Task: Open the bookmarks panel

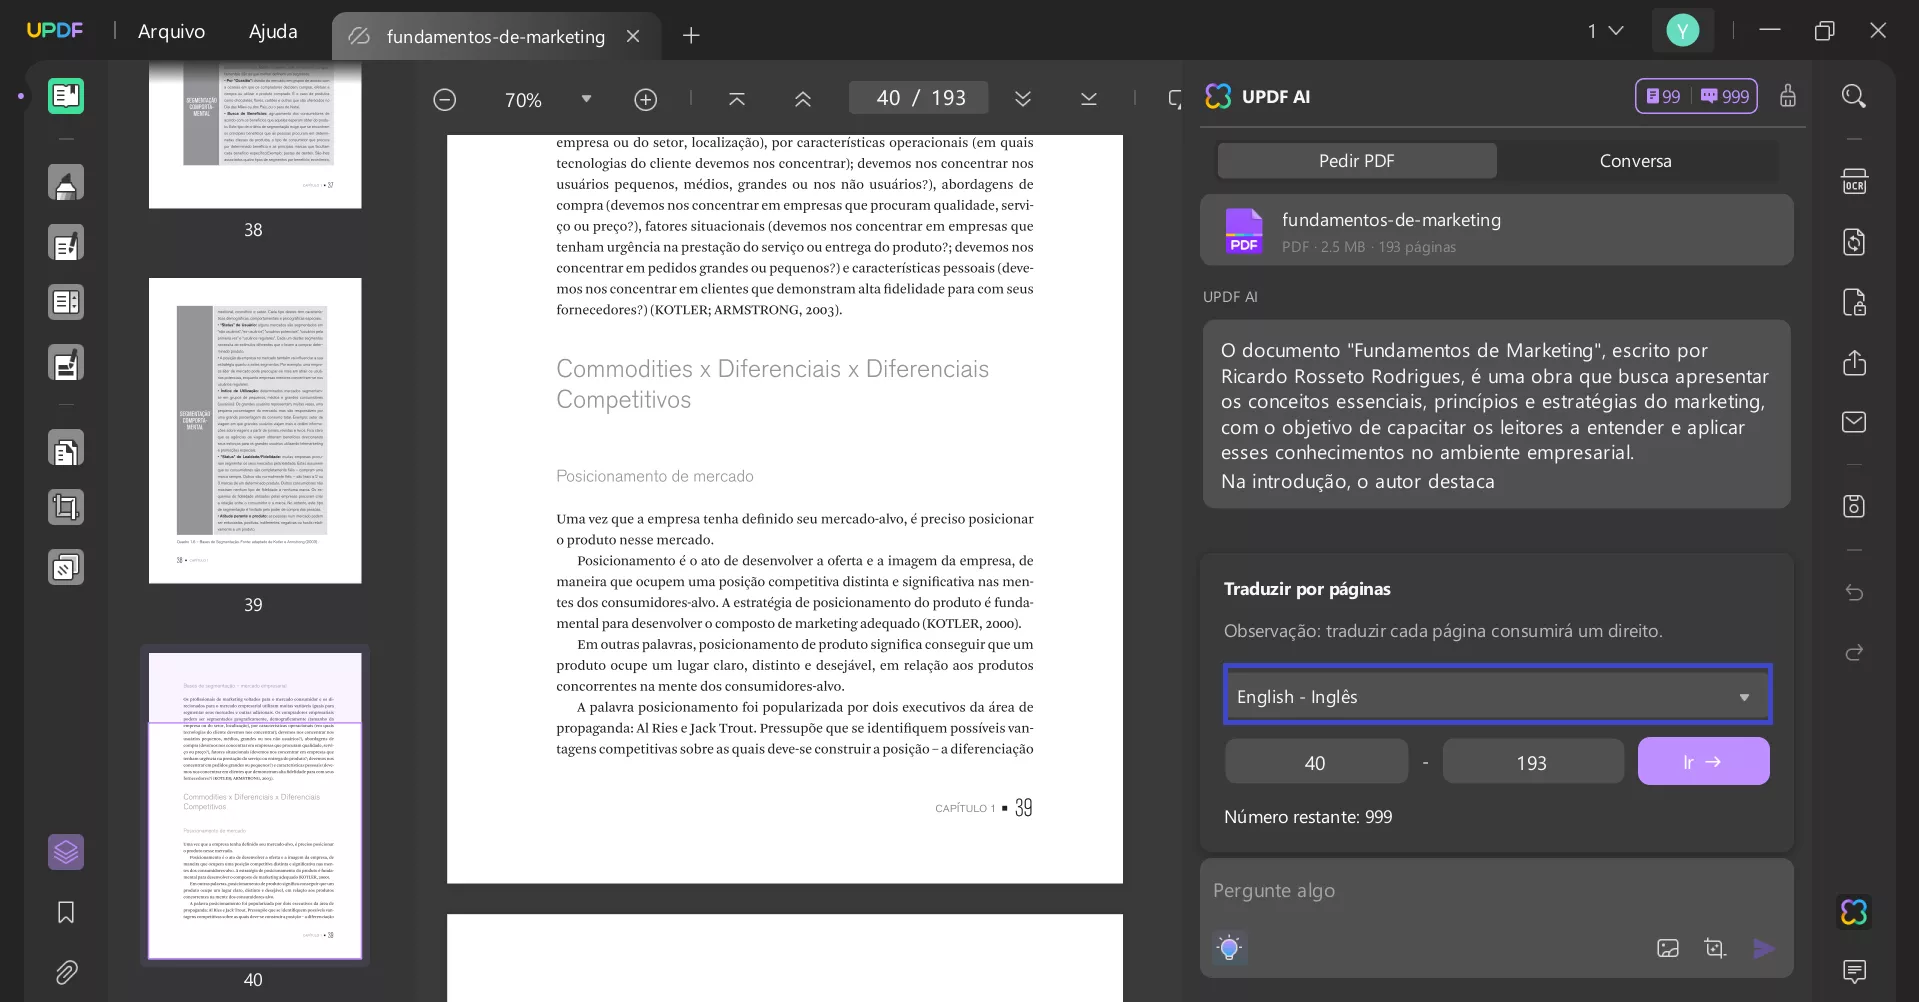Action: [x=64, y=912]
